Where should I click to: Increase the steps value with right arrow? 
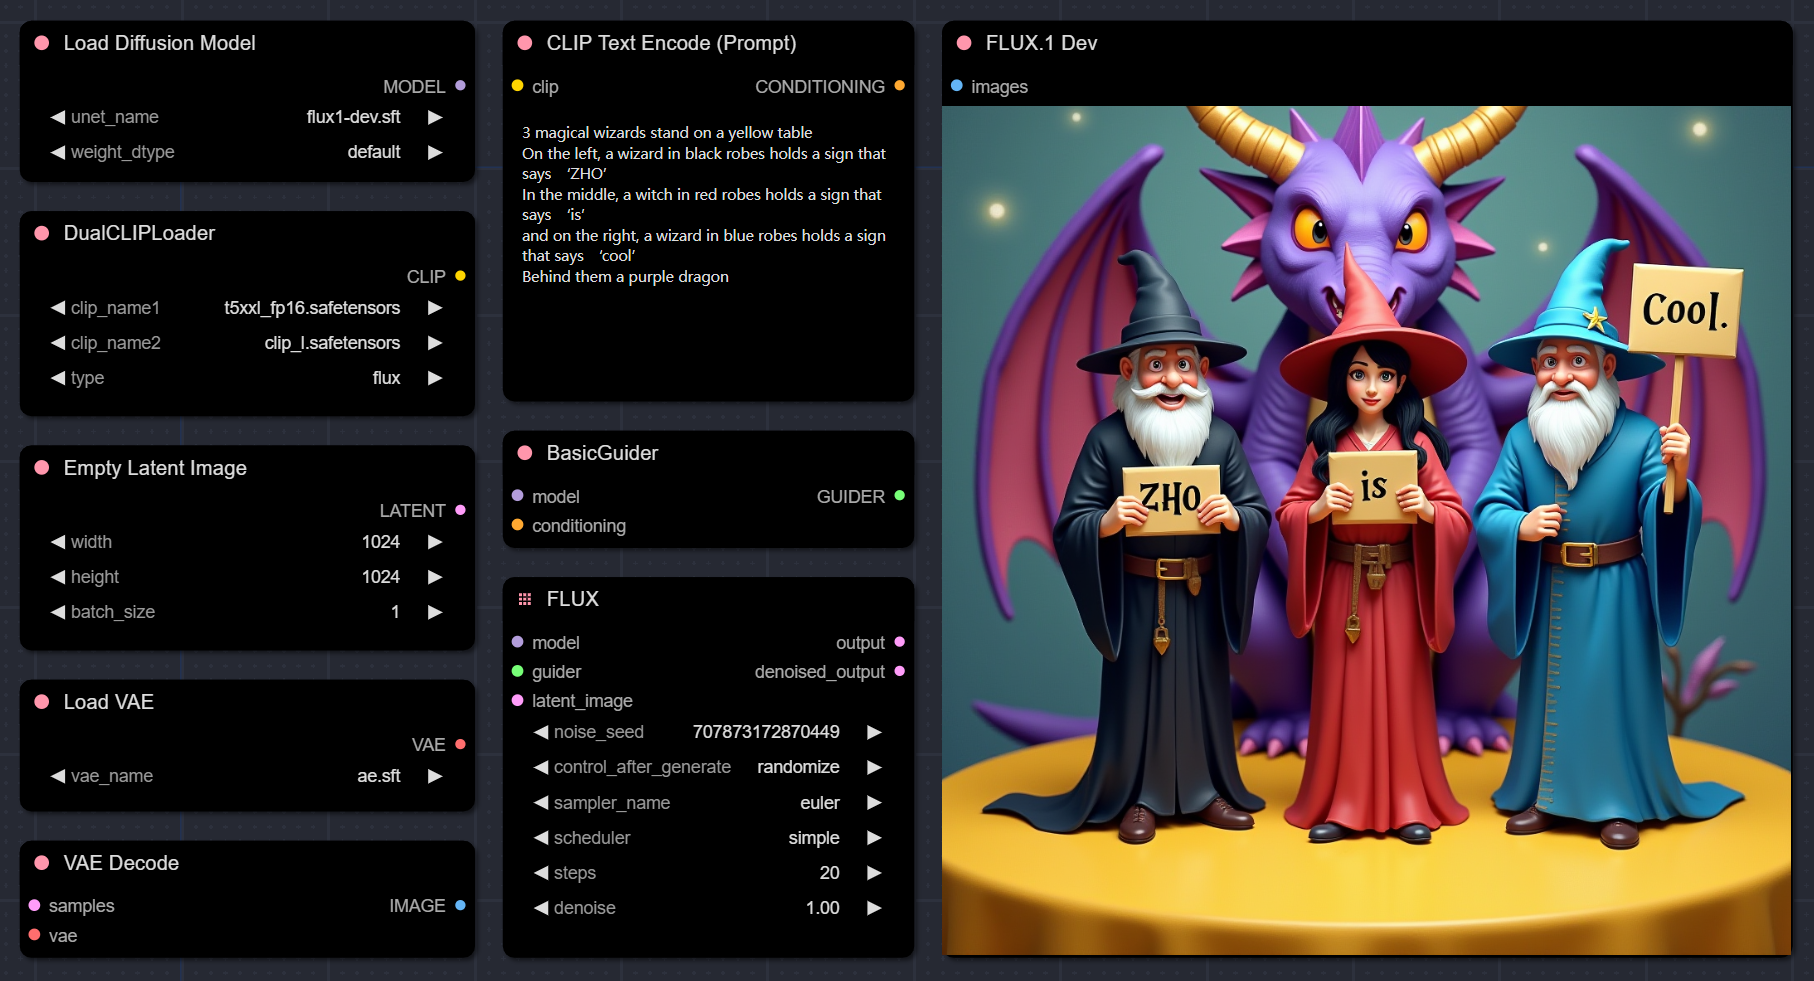874,873
